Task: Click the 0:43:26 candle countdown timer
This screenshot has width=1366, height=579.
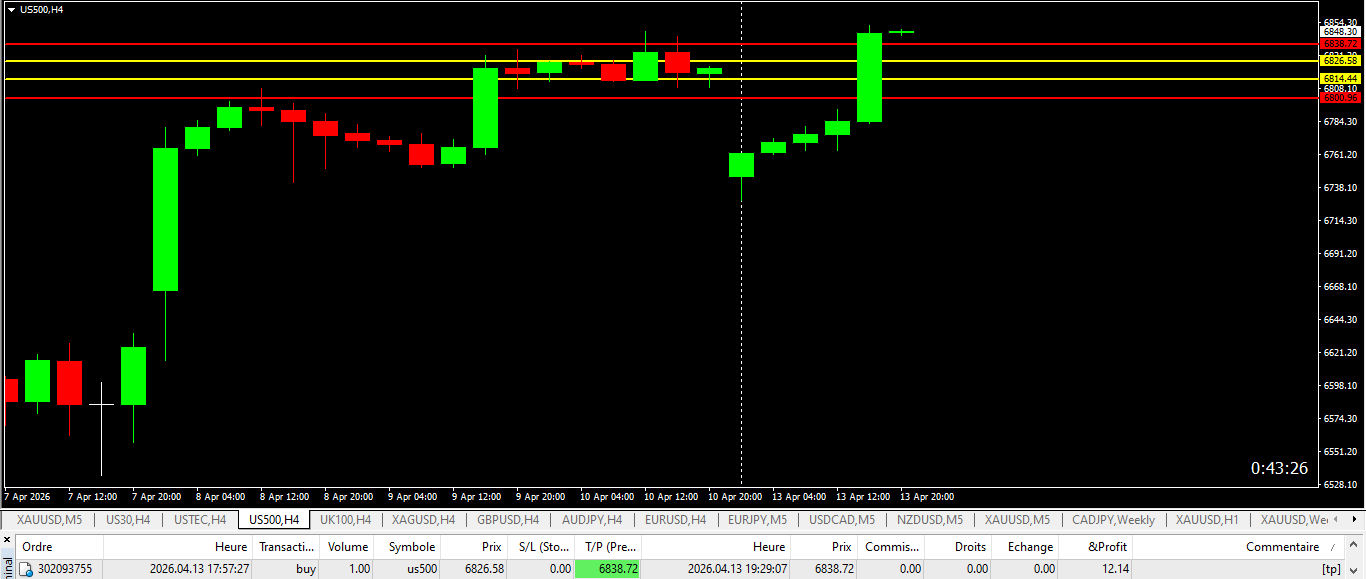Action: pos(1279,468)
